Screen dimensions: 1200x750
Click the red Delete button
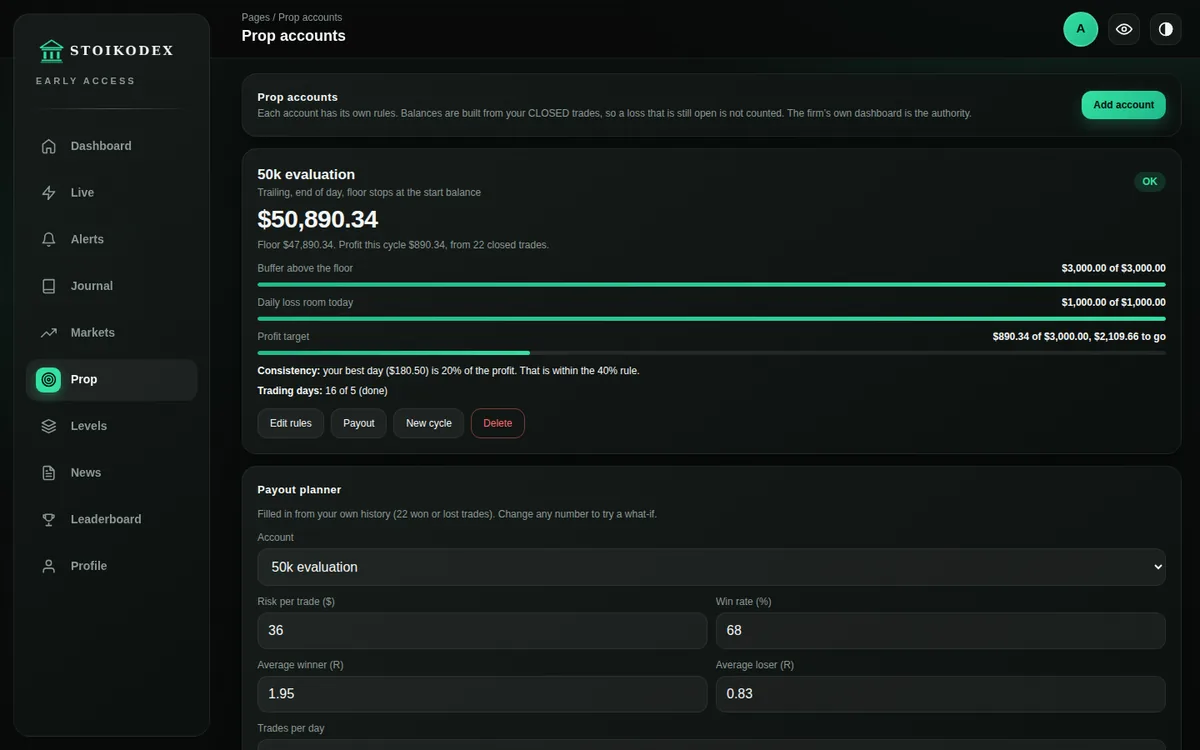[497, 423]
